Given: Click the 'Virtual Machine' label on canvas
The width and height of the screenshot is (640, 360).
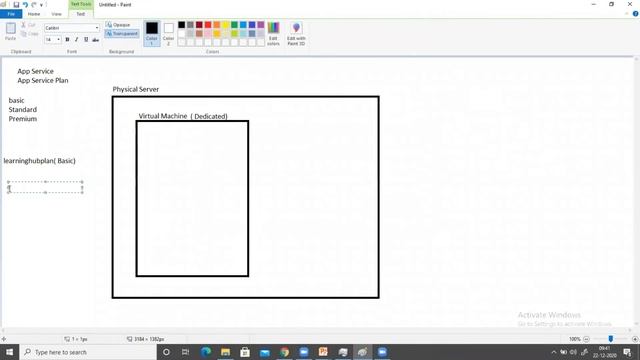Looking at the screenshot, I should [x=163, y=116].
